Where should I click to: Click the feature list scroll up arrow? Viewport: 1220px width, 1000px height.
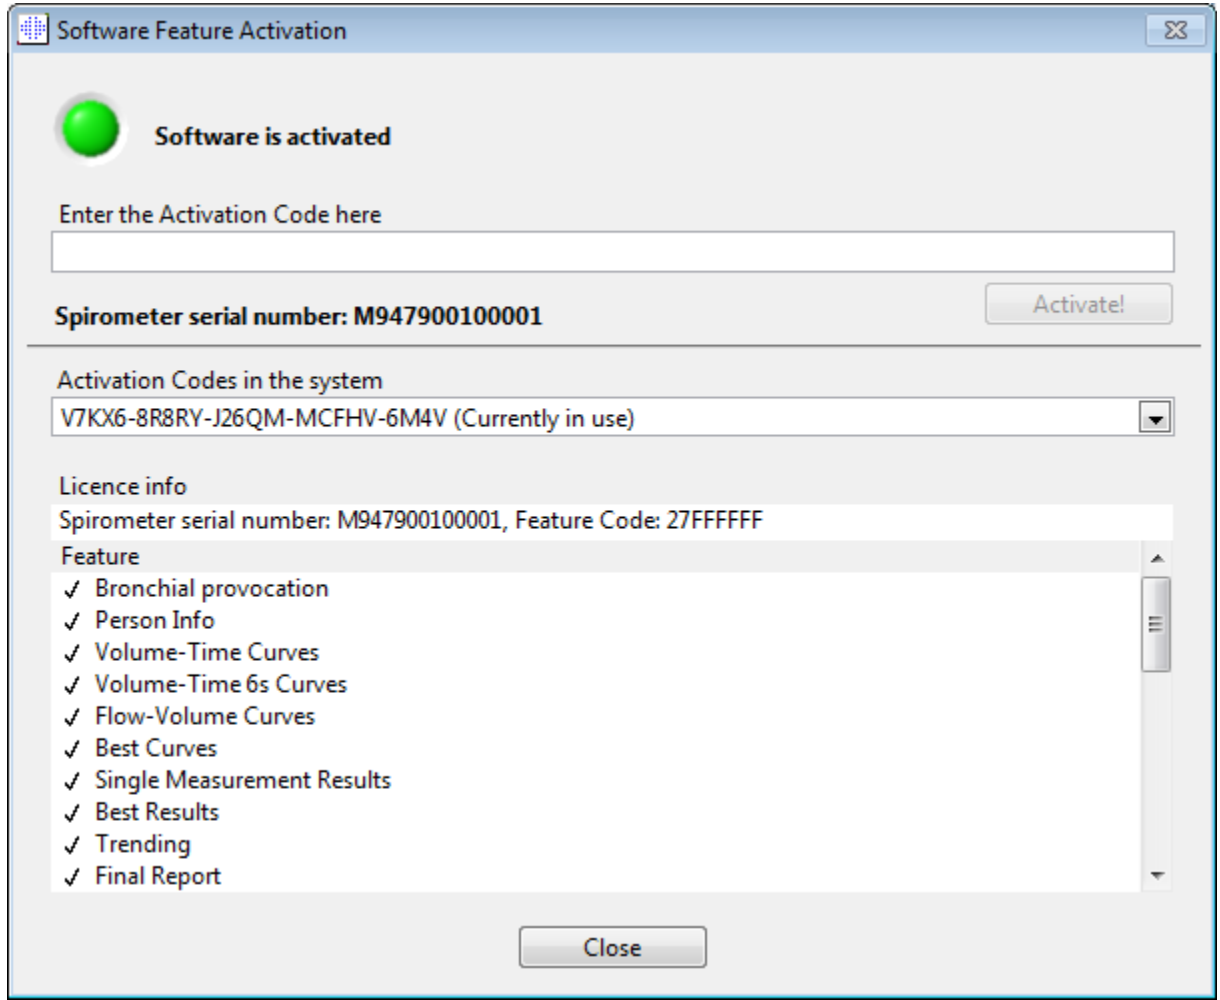pyautogui.click(x=1157, y=557)
